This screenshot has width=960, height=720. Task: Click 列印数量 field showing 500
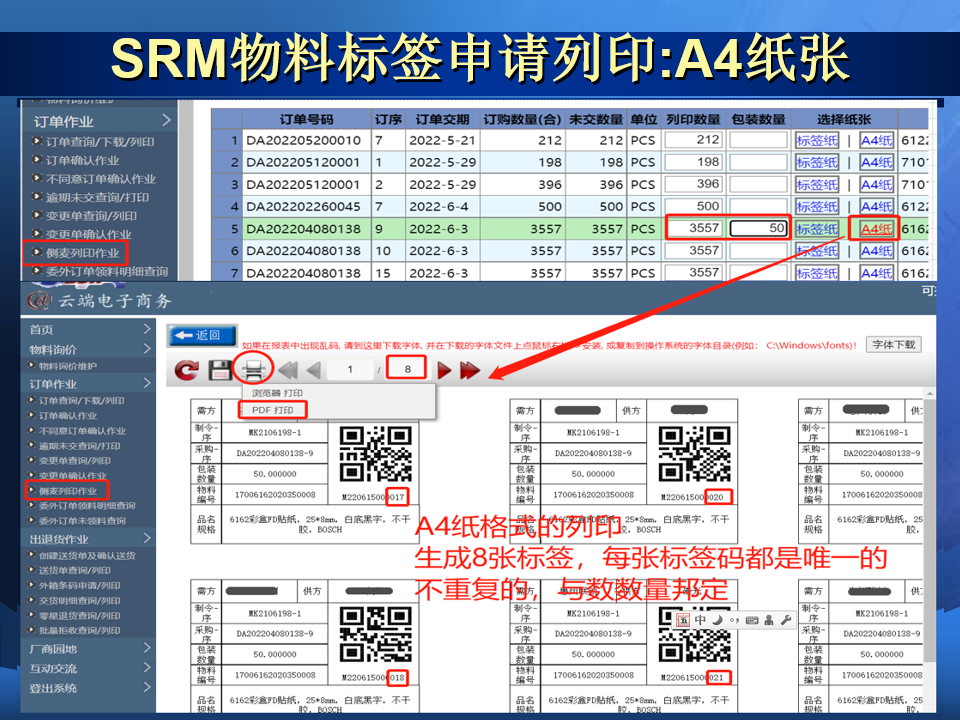click(694, 206)
